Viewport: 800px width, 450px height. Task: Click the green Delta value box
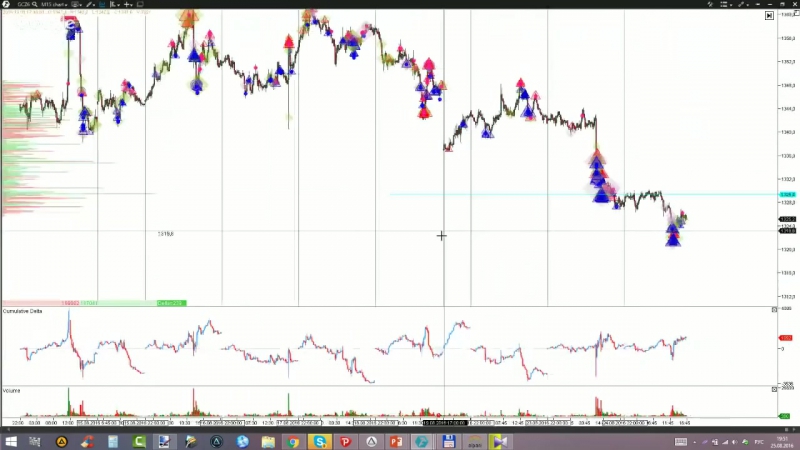click(171, 303)
